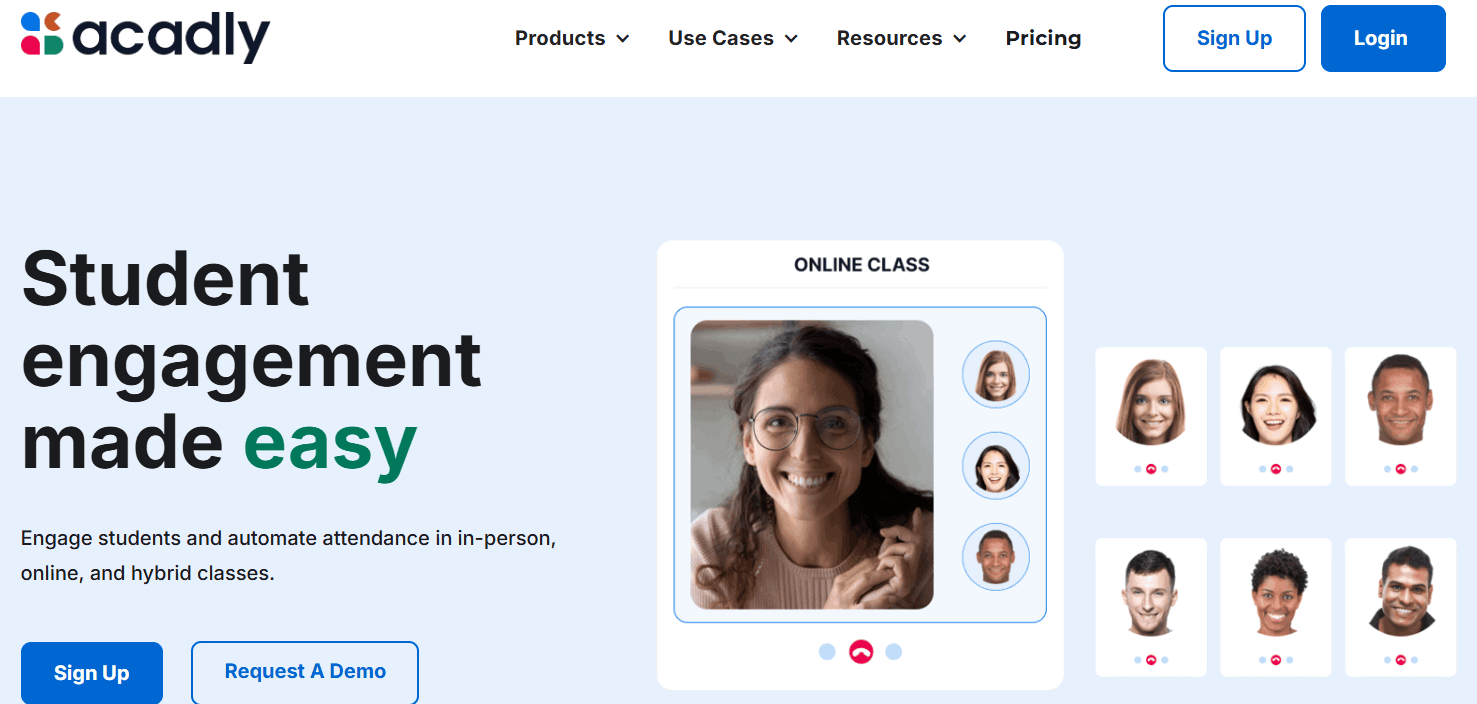Screen dimensions: 1477x704
Task: Click the chevron arrow beside Products
Action: coord(623,39)
